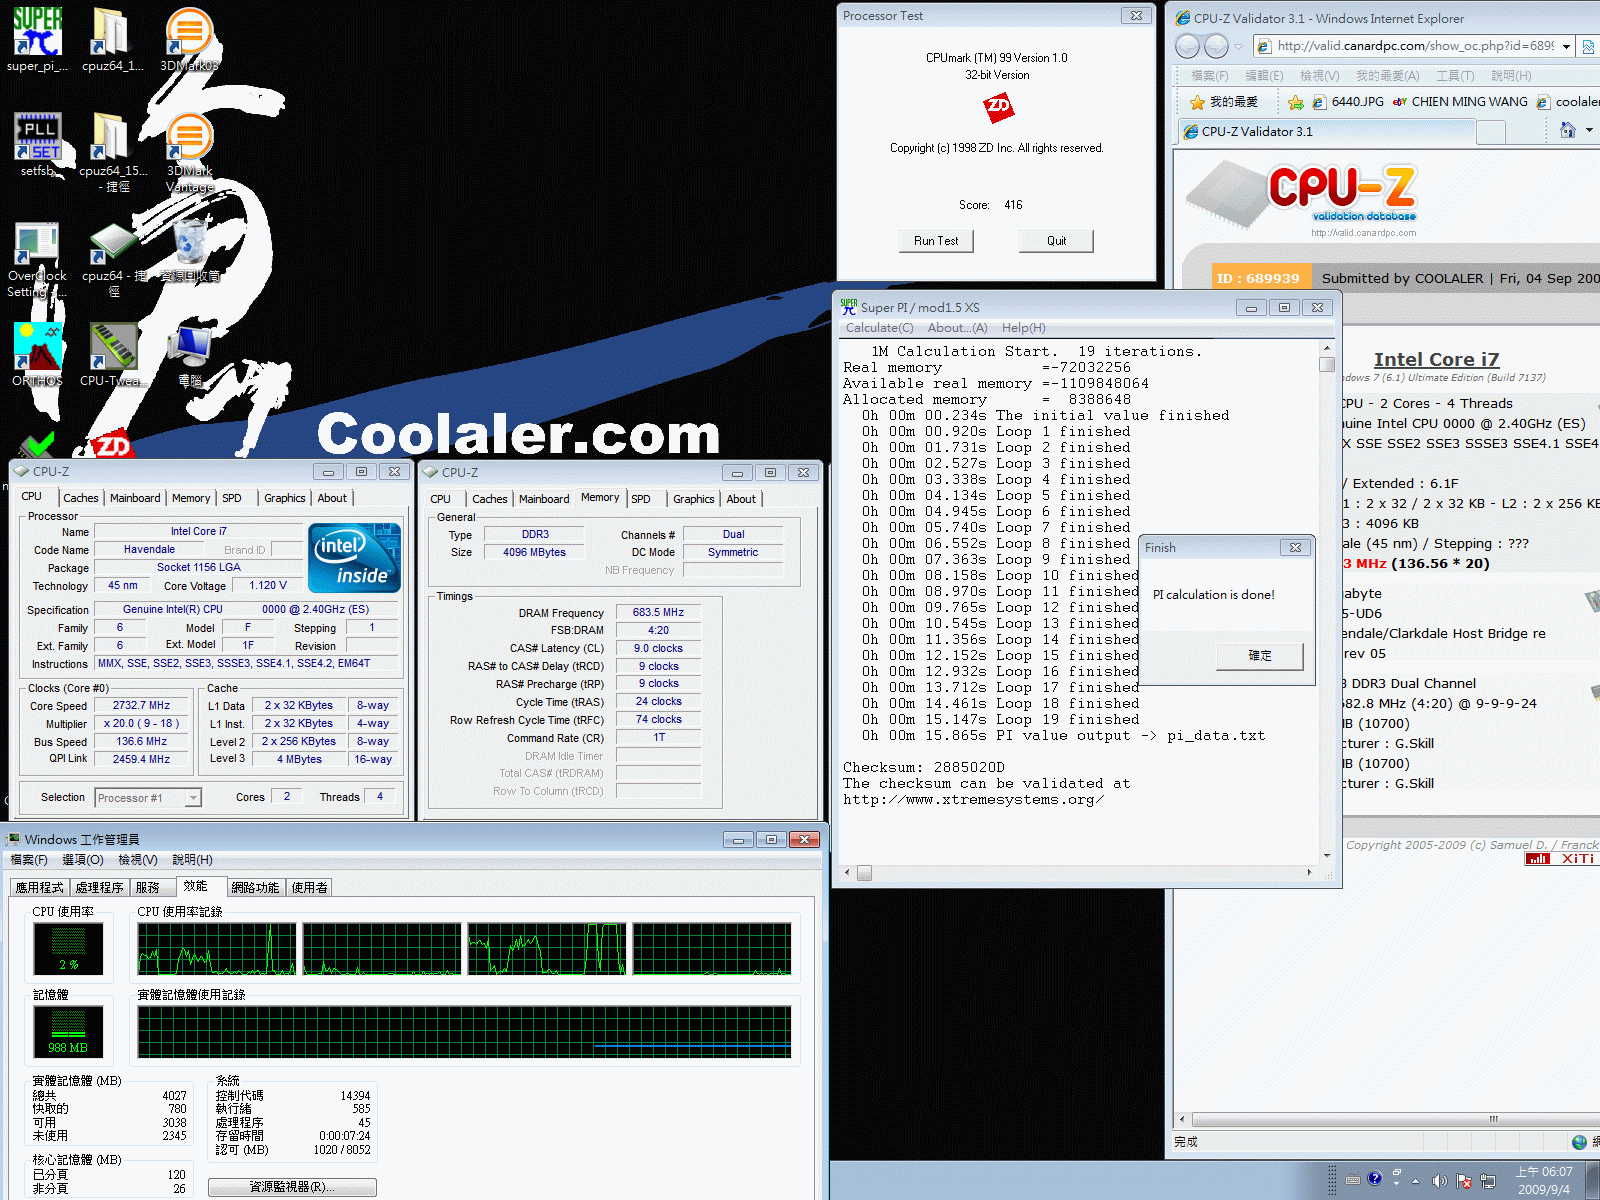The width and height of the screenshot is (1600, 1200).
Task: Open the first cpuz64_1 folder shortcut
Action: pos(113,40)
